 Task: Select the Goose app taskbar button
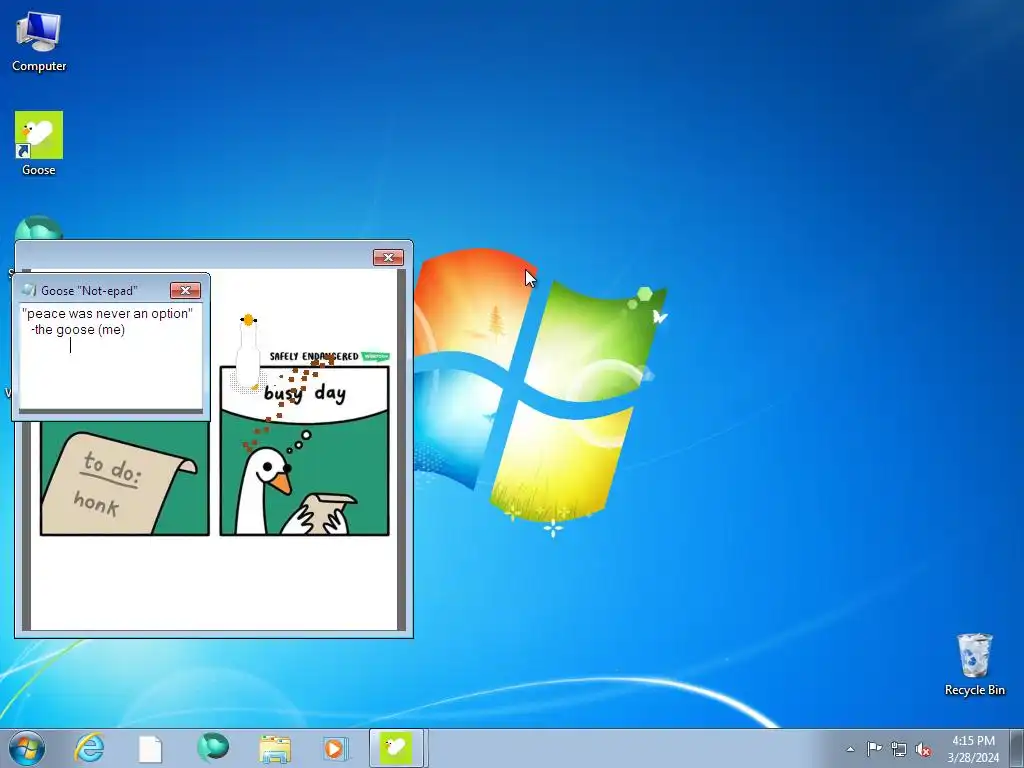pos(396,748)
